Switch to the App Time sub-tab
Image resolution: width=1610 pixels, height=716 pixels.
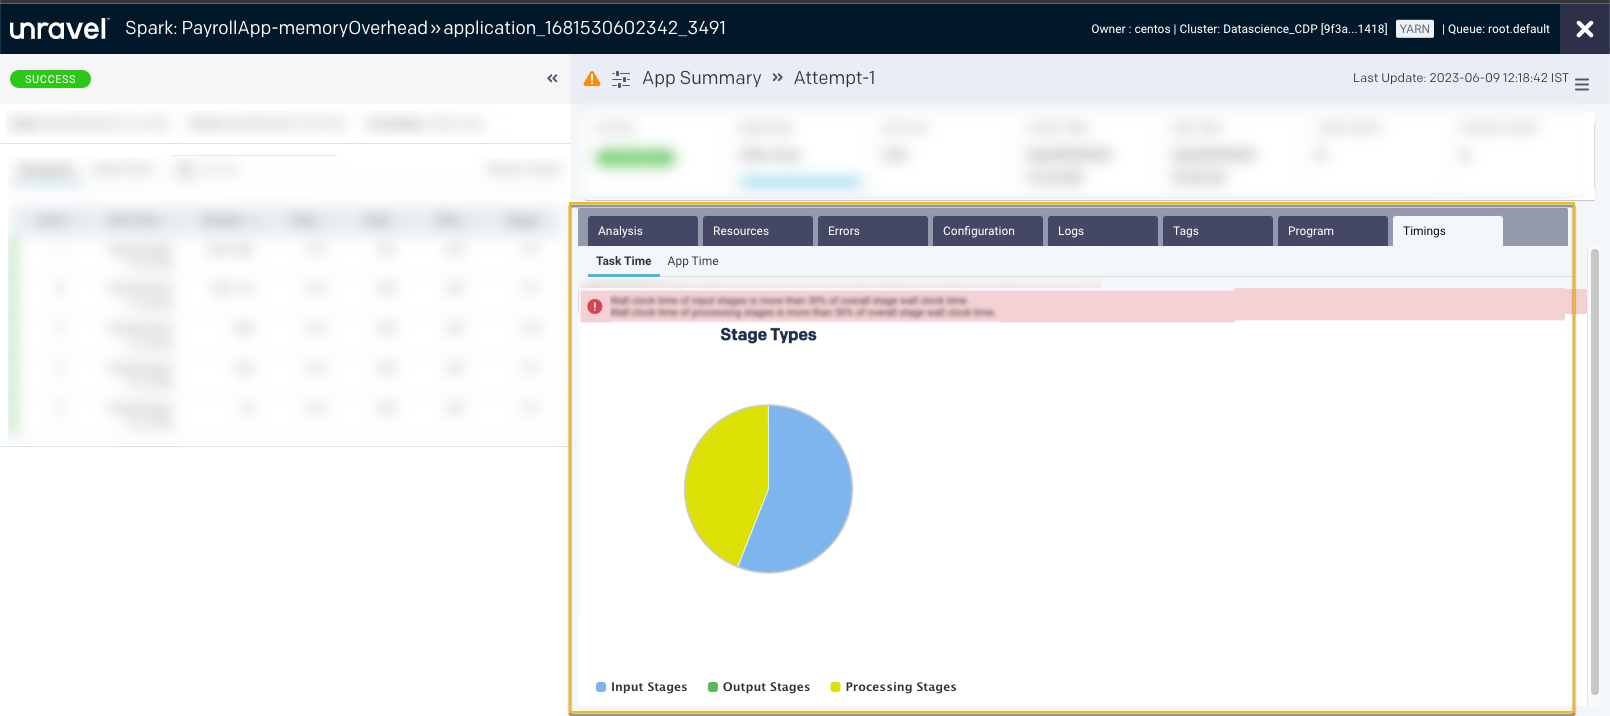click(x=692, y=261)
